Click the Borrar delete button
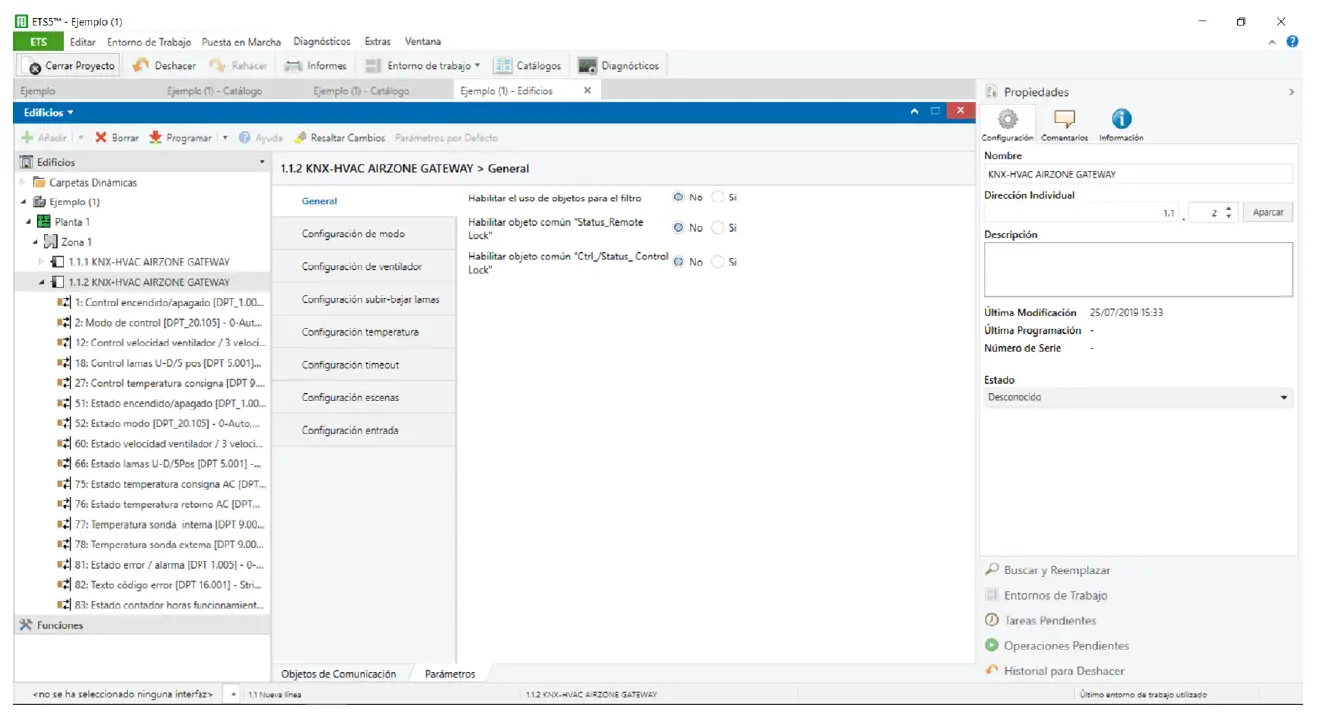This screenshot has height=719, width=1318. pos(116,138)
